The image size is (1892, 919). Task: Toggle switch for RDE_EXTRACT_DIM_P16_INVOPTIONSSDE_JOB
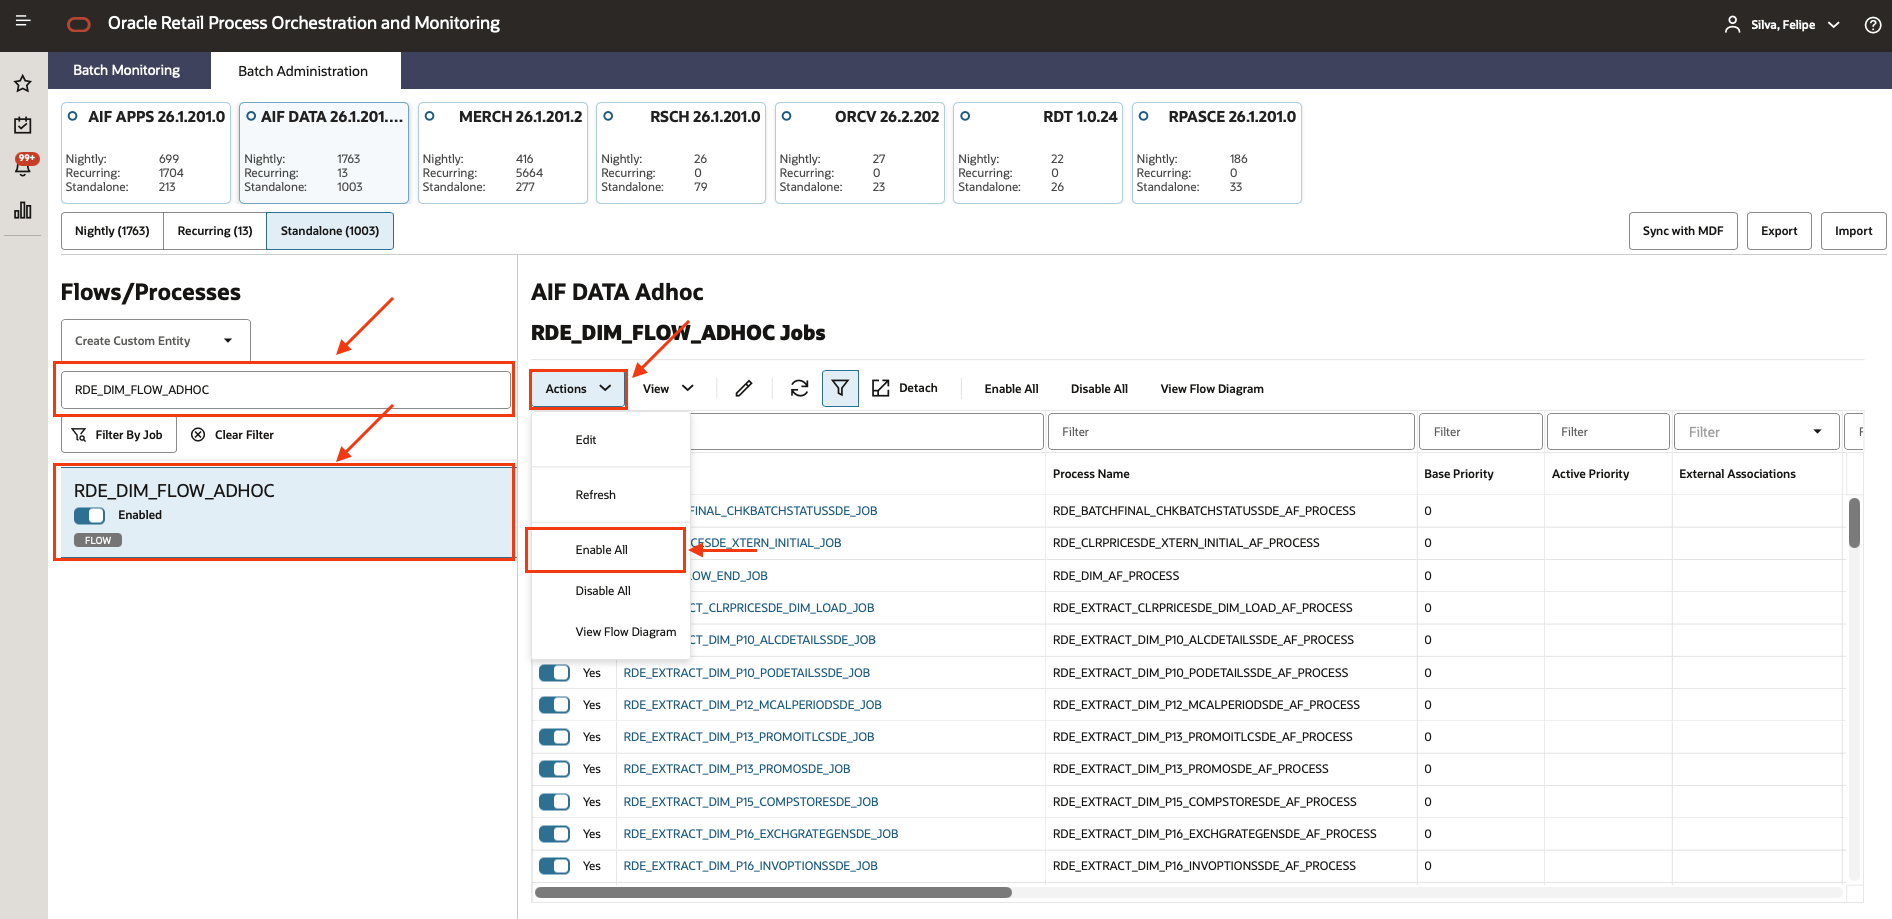click(x=554, y=866)
